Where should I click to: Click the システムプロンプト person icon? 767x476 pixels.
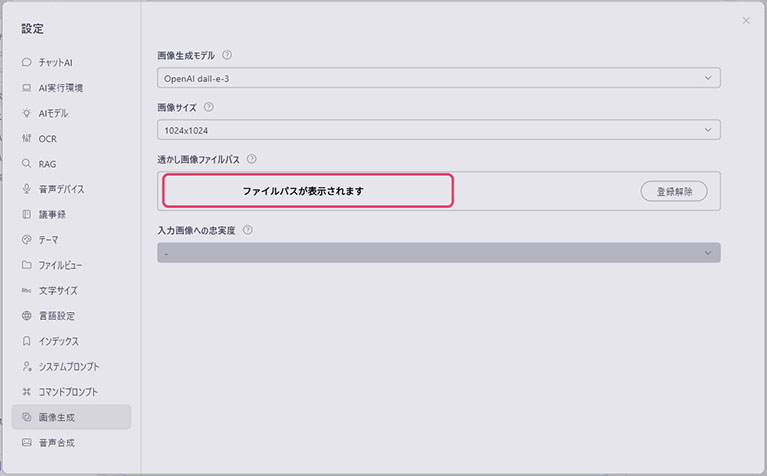[x=27, y=366]
